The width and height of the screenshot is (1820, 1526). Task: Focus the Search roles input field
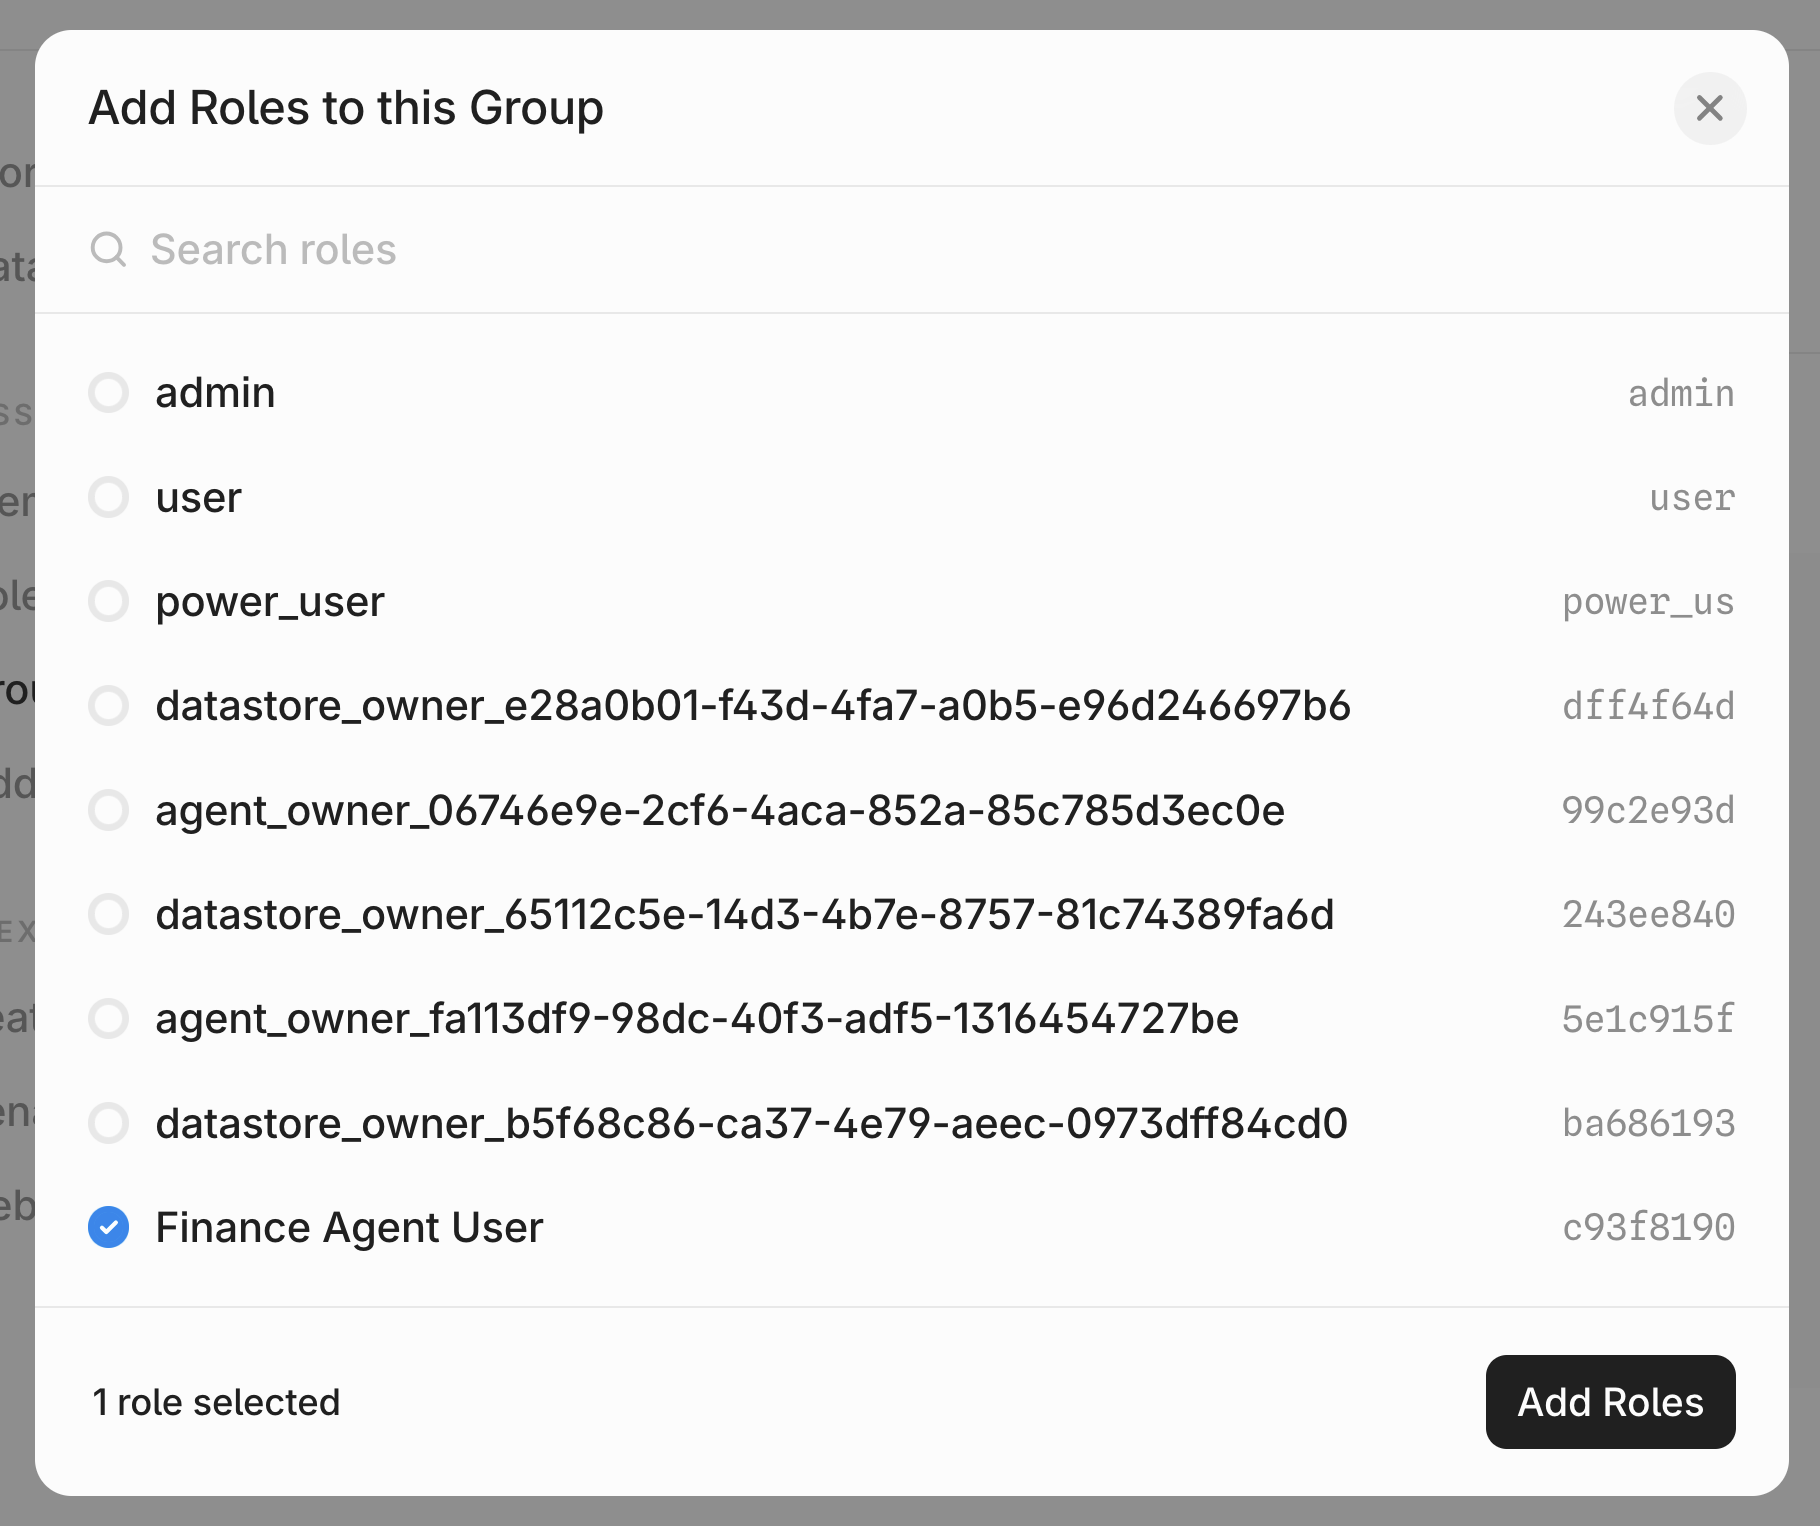(600, 249)
